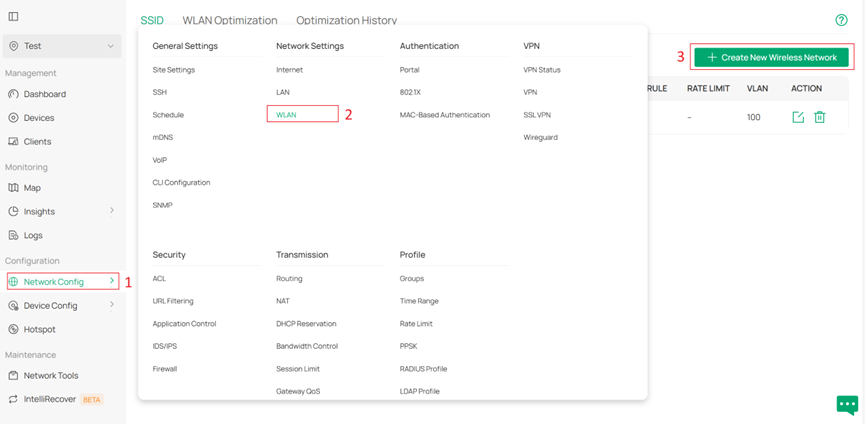865x424 pixels.
Task: Open the SNMP menu entry
Action: click(x=163, y=205)
